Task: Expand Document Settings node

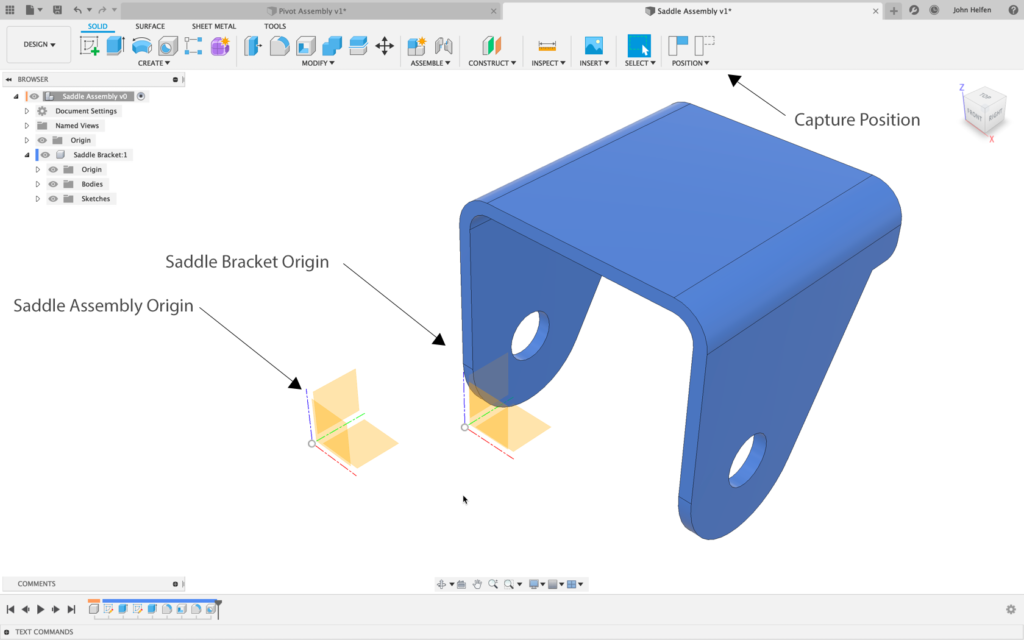Action: point(27,111)
